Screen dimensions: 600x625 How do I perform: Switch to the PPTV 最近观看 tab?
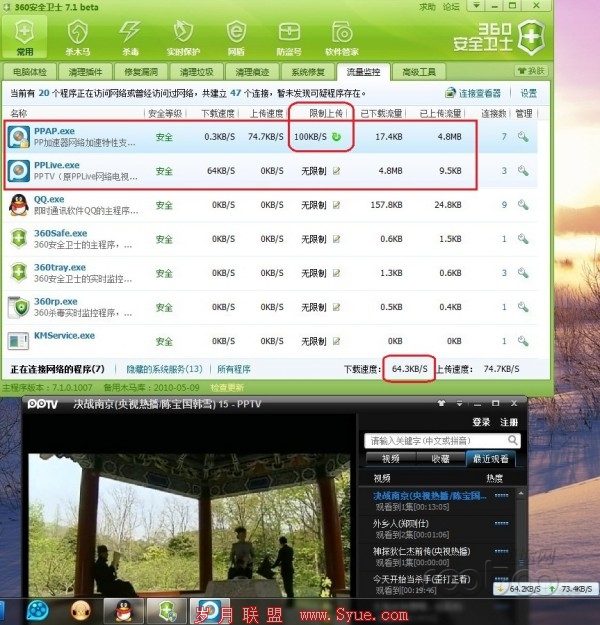click(490, 459)
